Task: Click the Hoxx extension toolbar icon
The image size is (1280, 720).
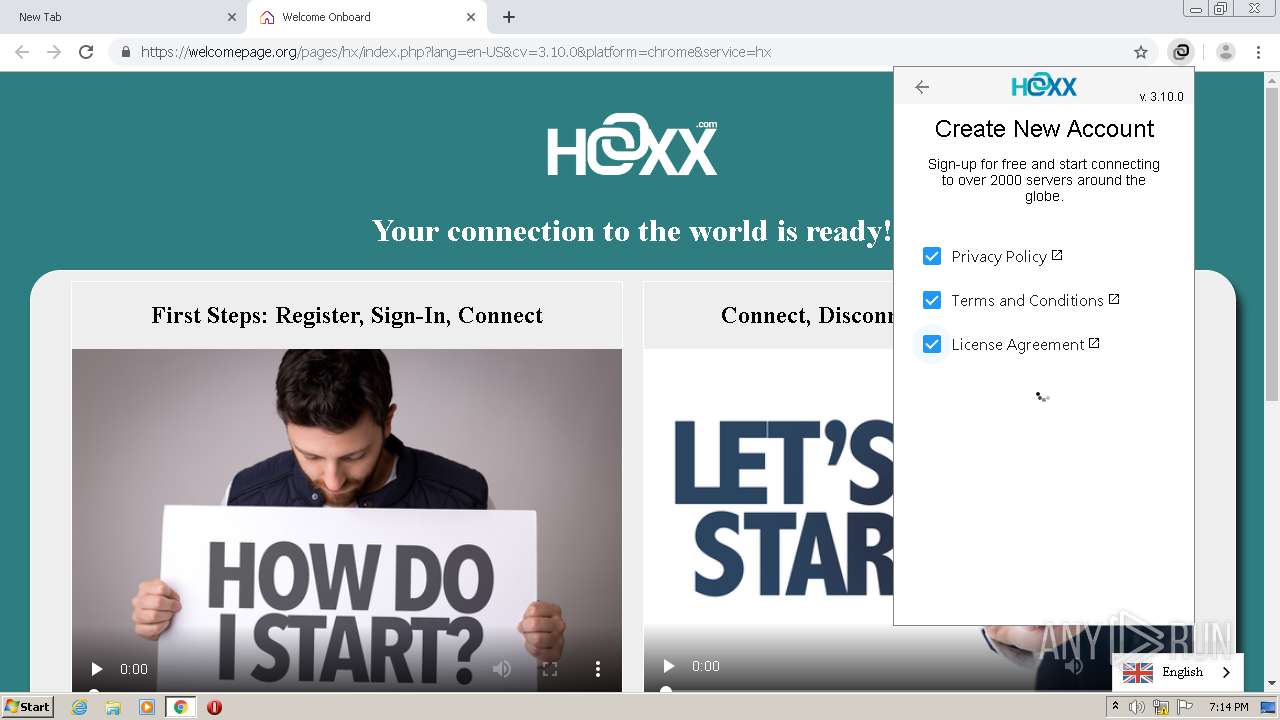Action: click(x=1181, y=52)
